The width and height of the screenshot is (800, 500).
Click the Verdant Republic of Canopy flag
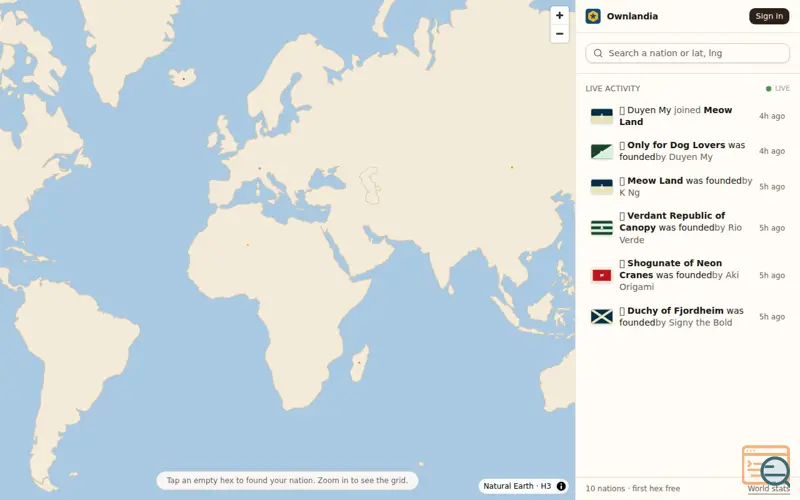(602, 228)
